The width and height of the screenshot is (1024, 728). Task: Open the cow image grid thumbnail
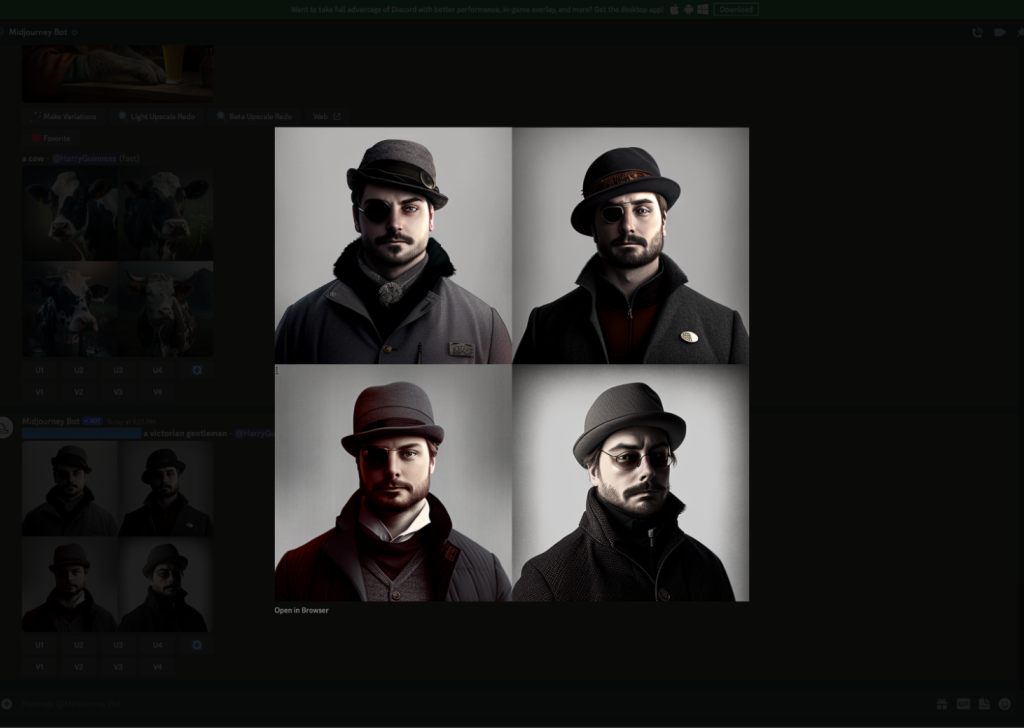118,261
